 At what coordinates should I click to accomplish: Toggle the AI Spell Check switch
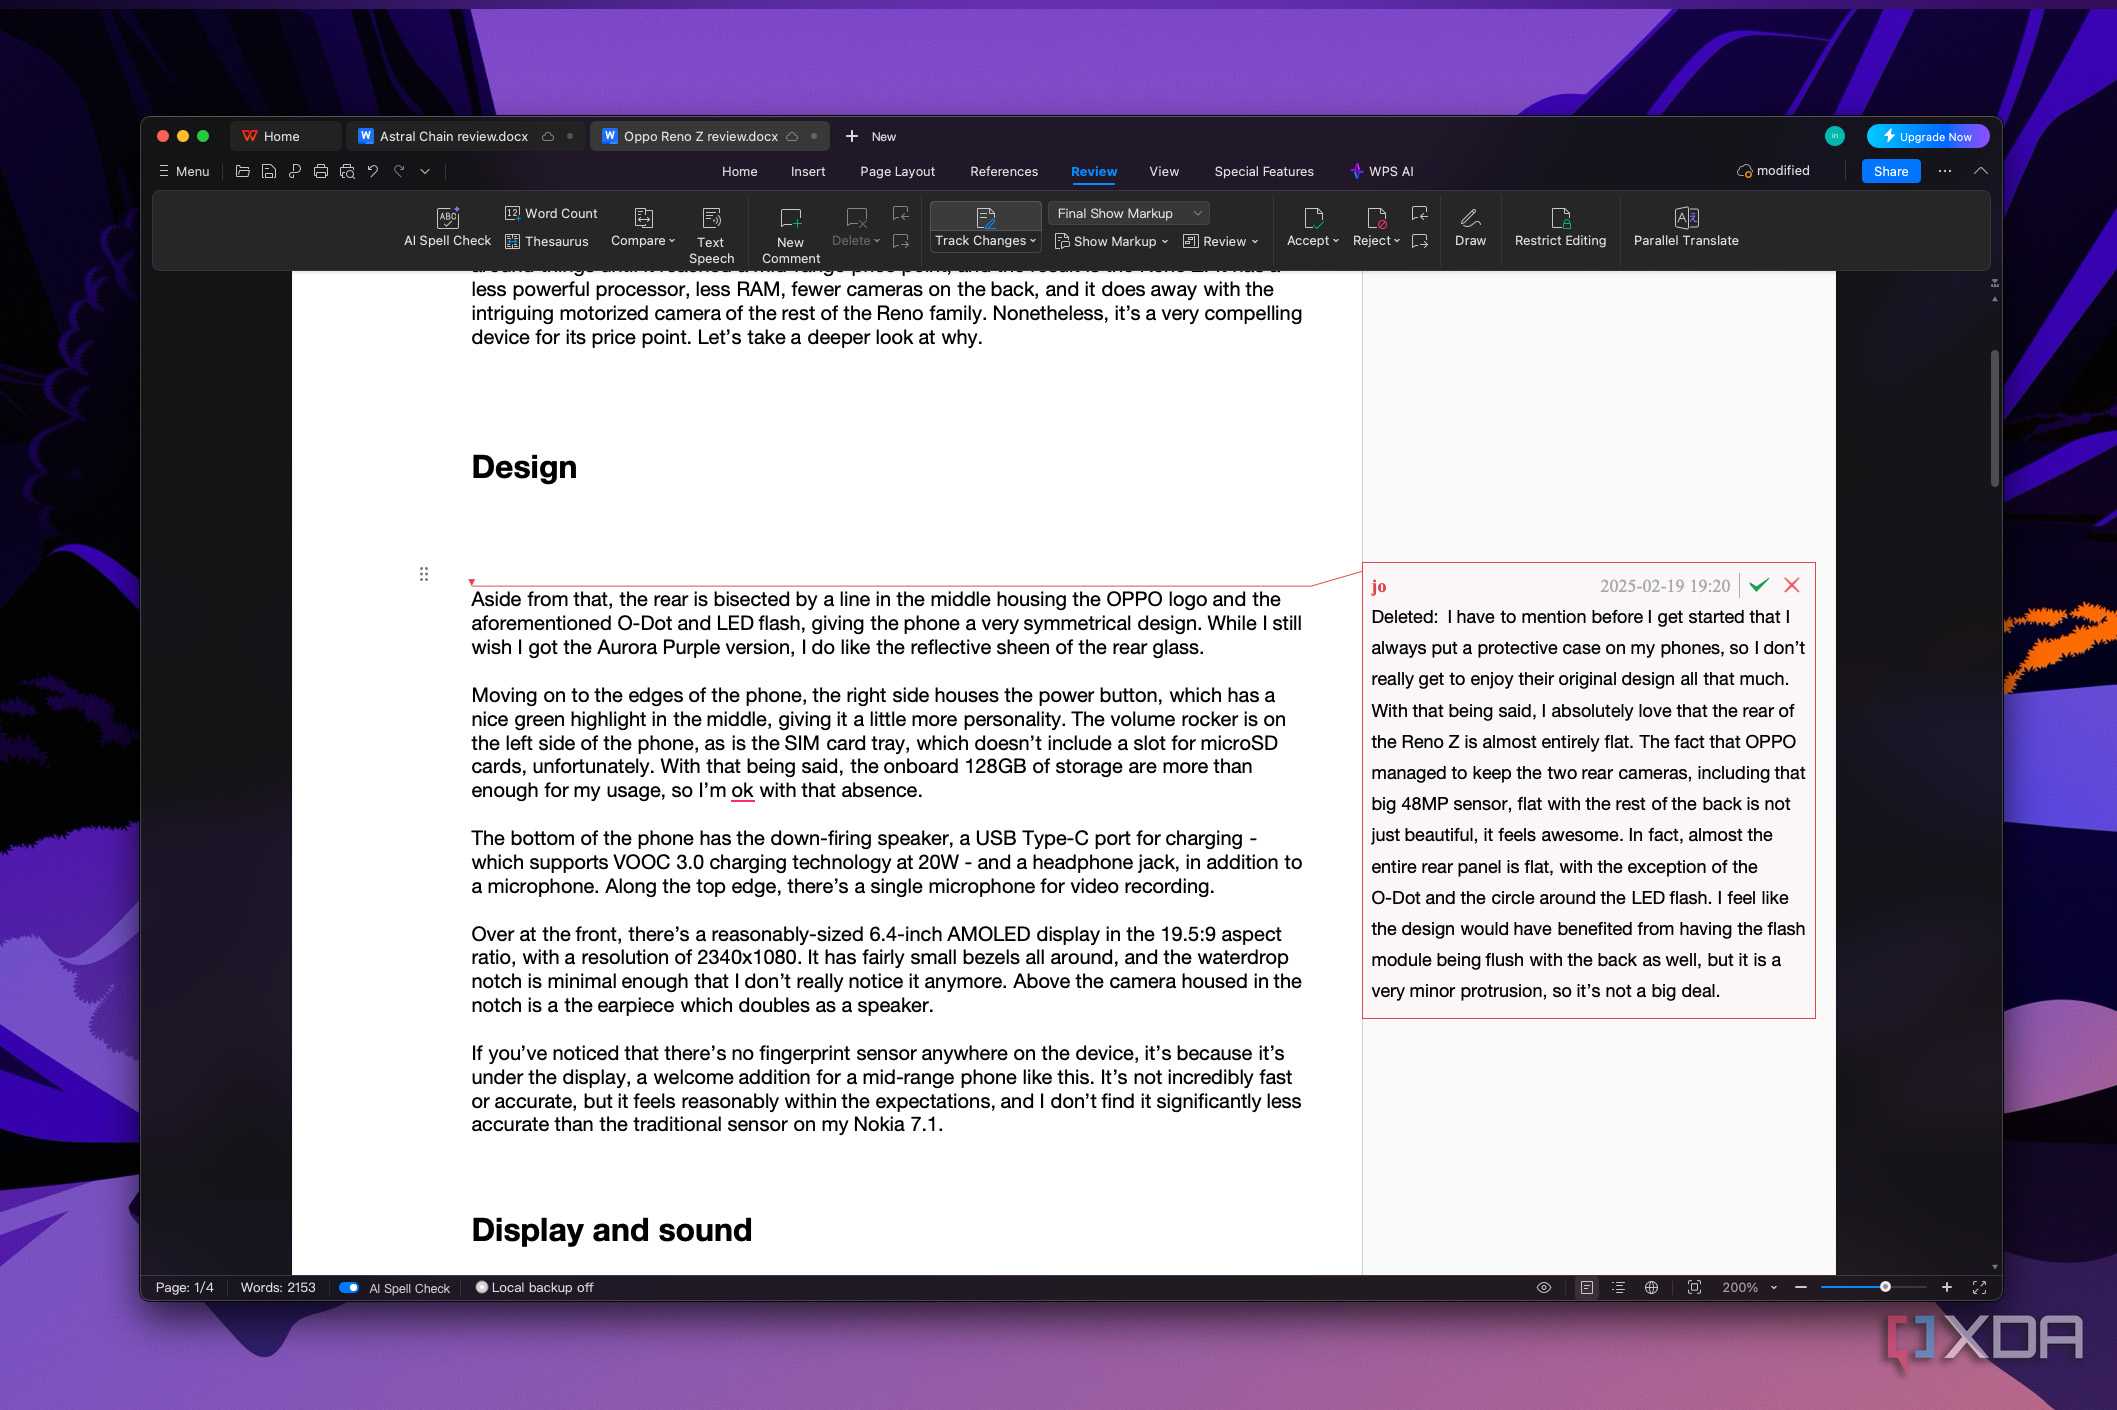[349, 1287]
